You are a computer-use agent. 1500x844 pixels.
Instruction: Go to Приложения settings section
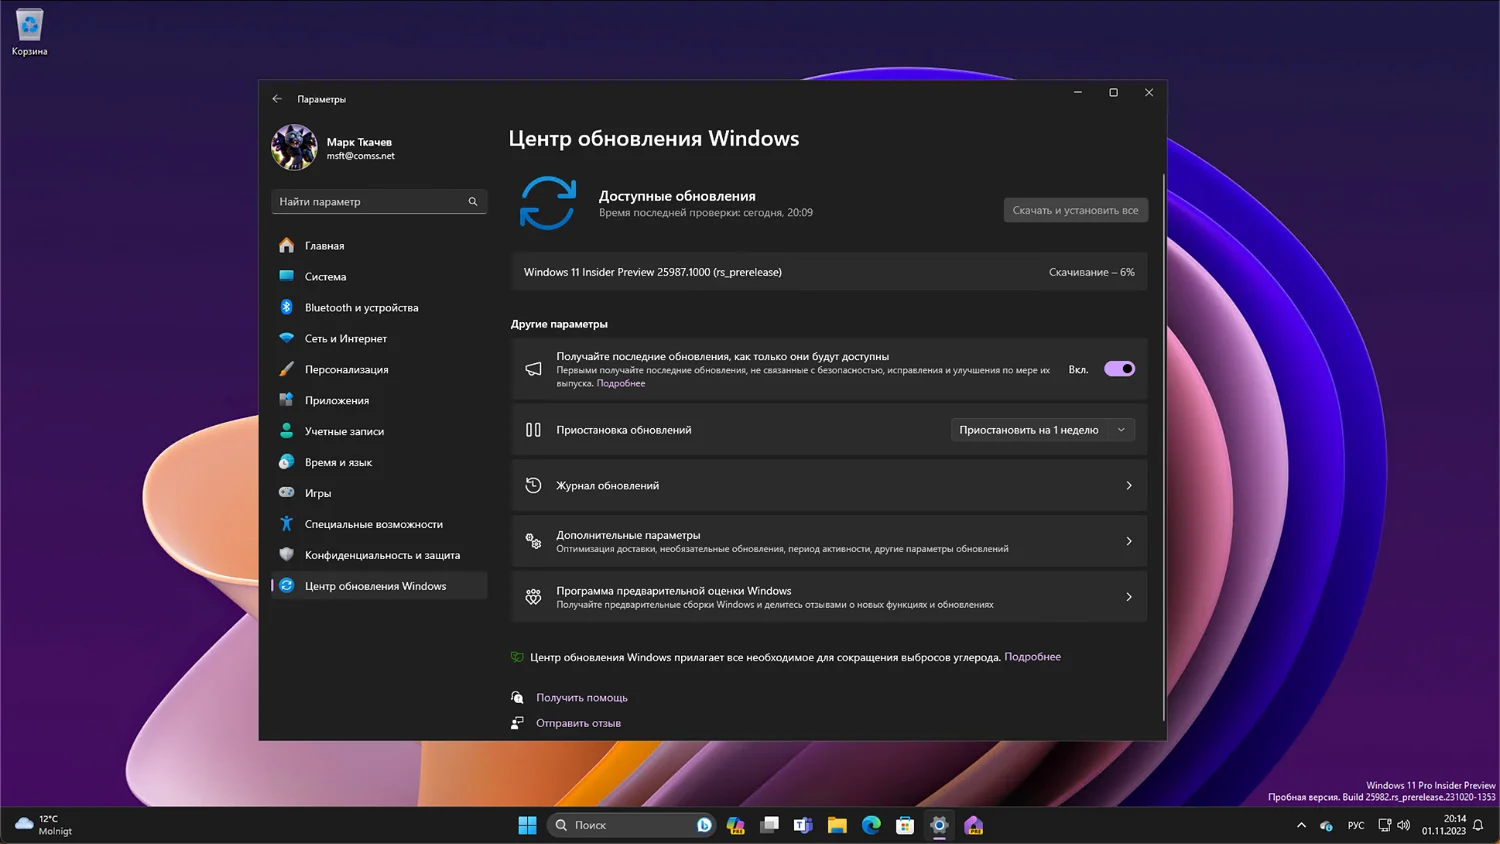coord(379,400)
